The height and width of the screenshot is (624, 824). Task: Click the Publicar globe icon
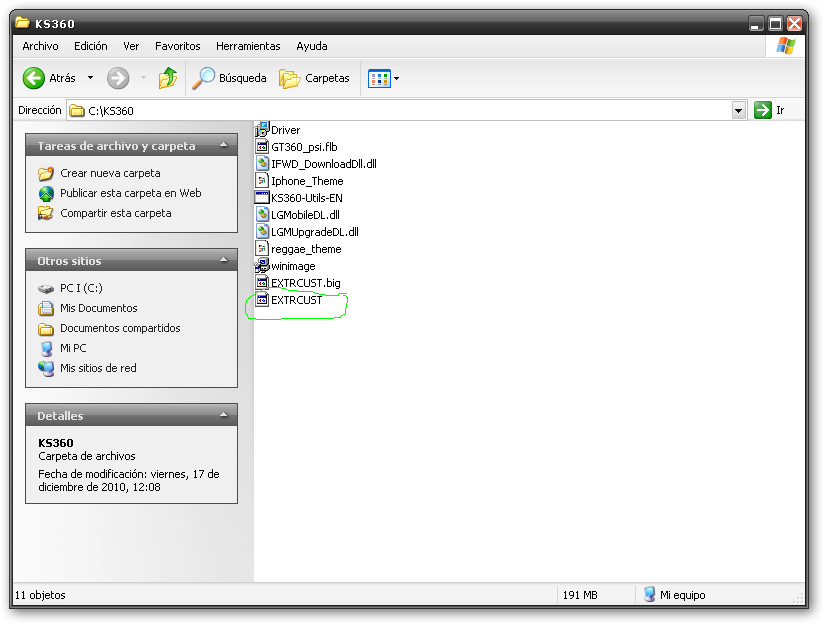[x=46, y=193]
